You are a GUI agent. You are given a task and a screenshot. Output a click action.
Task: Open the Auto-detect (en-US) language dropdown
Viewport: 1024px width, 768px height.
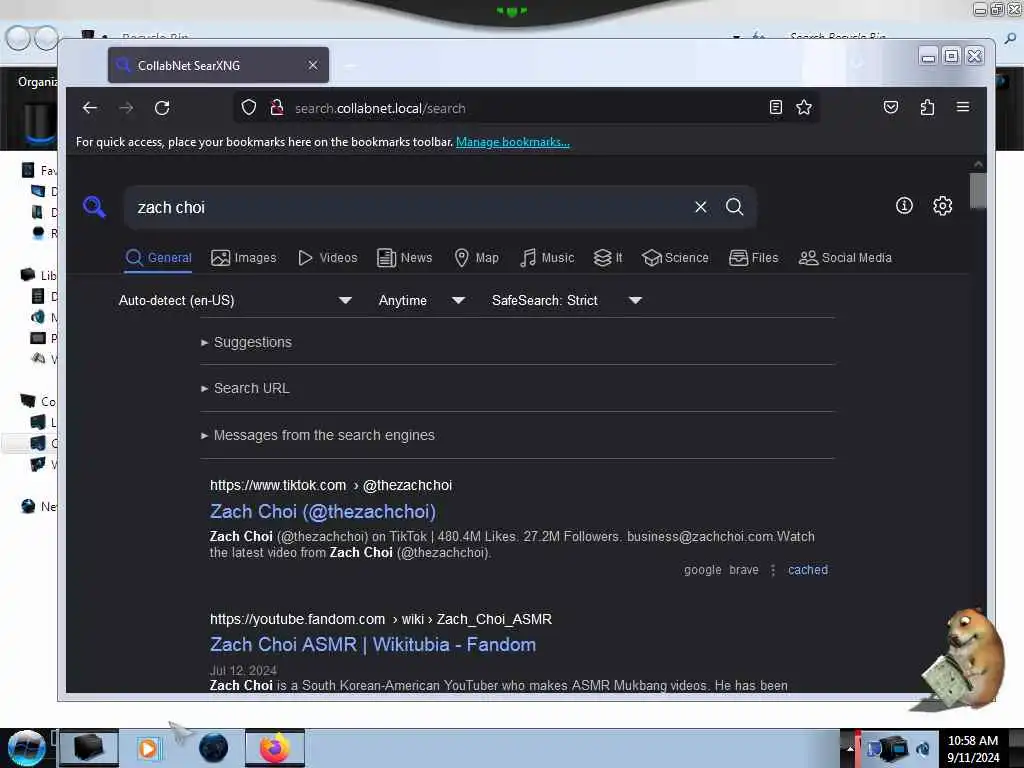[x=235, y=300]
